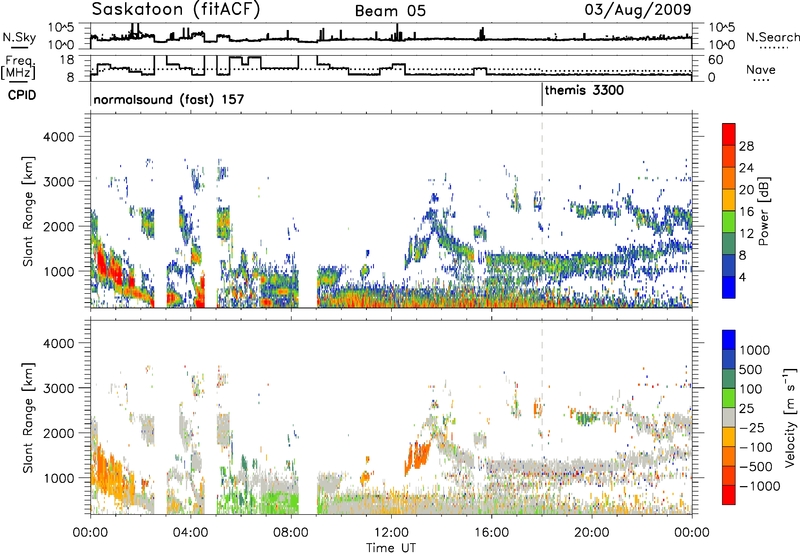Click the 12 tick on the Power colorbar
This screenshot has height=554, width=800.
coord(746,234)
